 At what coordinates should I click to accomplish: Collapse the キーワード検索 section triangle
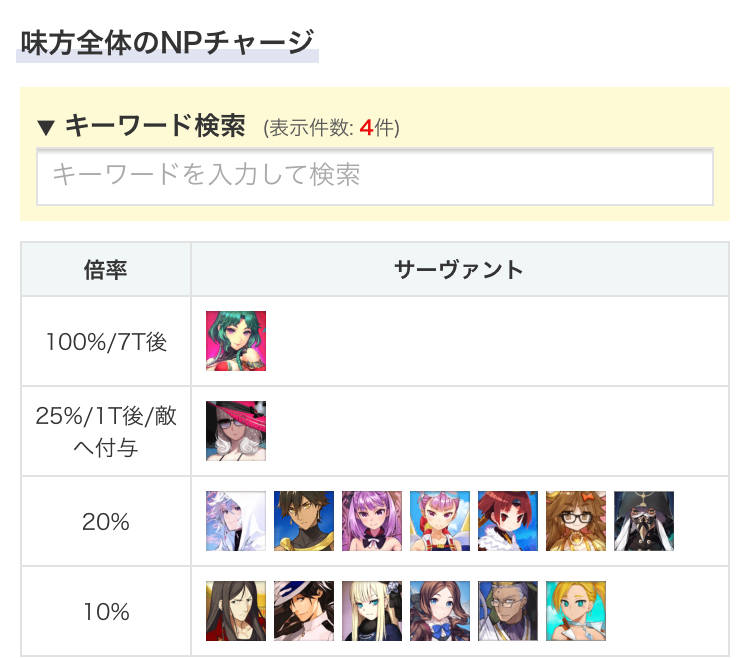pos(45,127)
